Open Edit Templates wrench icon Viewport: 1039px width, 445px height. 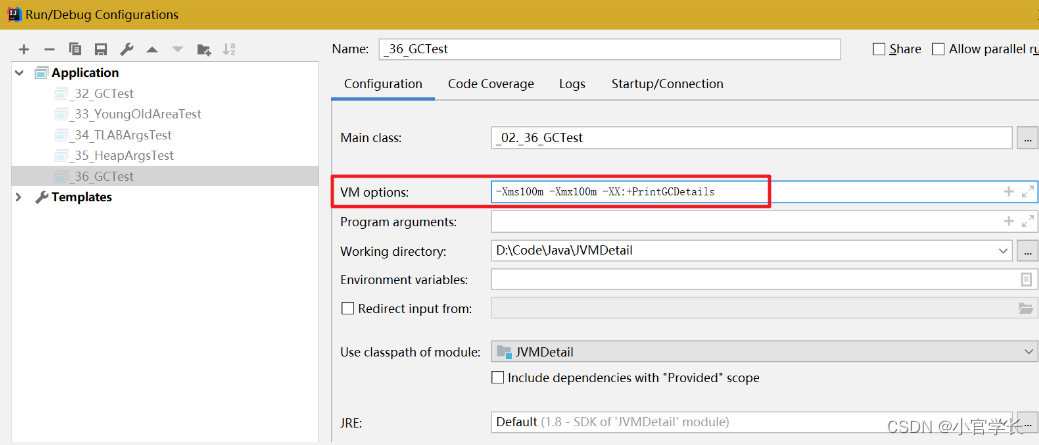pos(127,49)
